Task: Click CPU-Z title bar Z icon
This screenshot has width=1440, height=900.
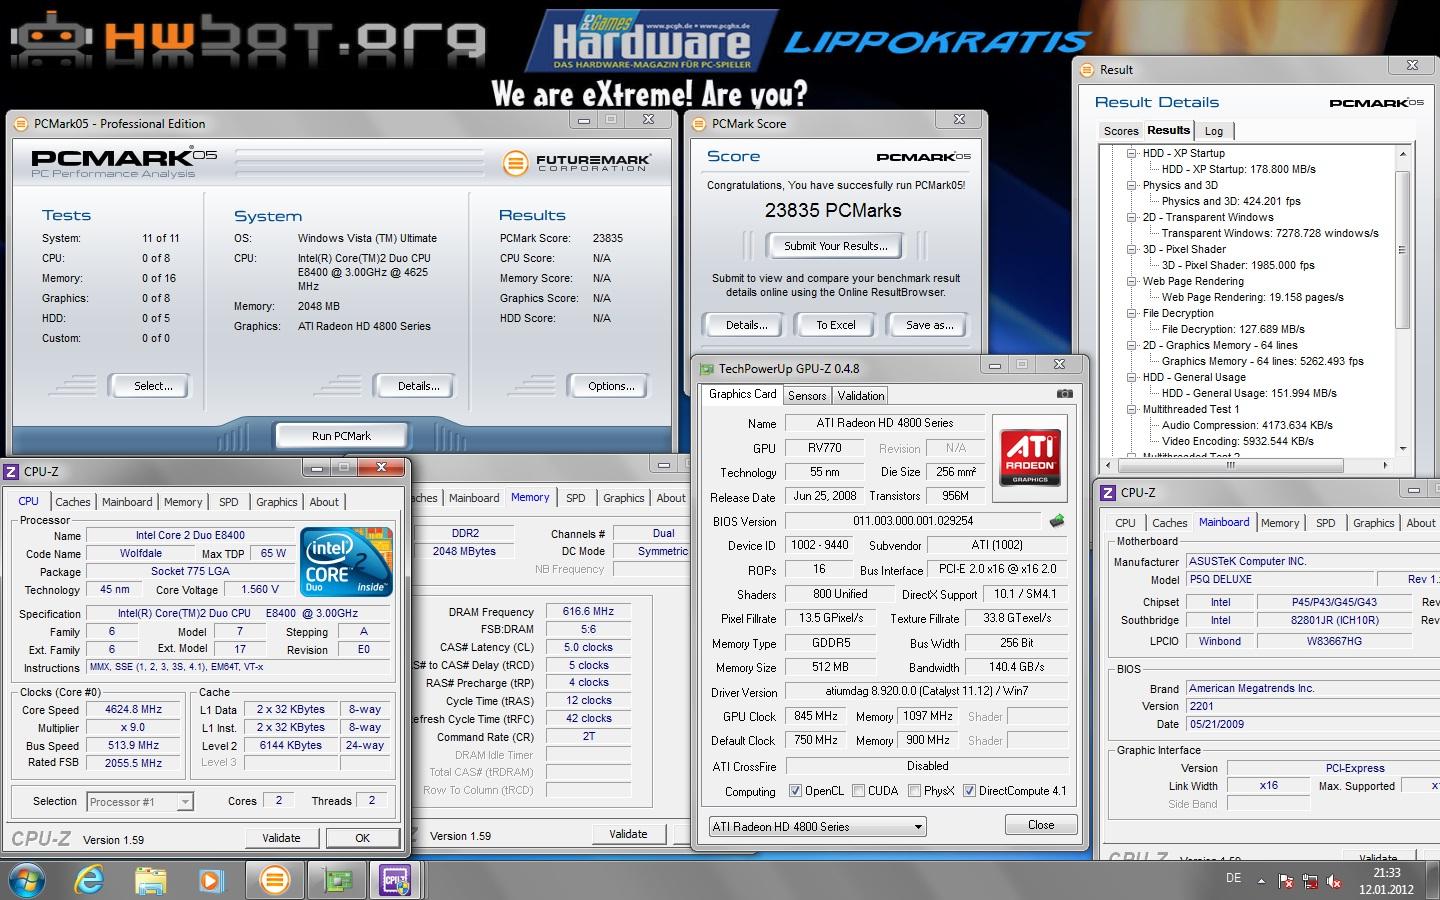Action: [12, 471]
